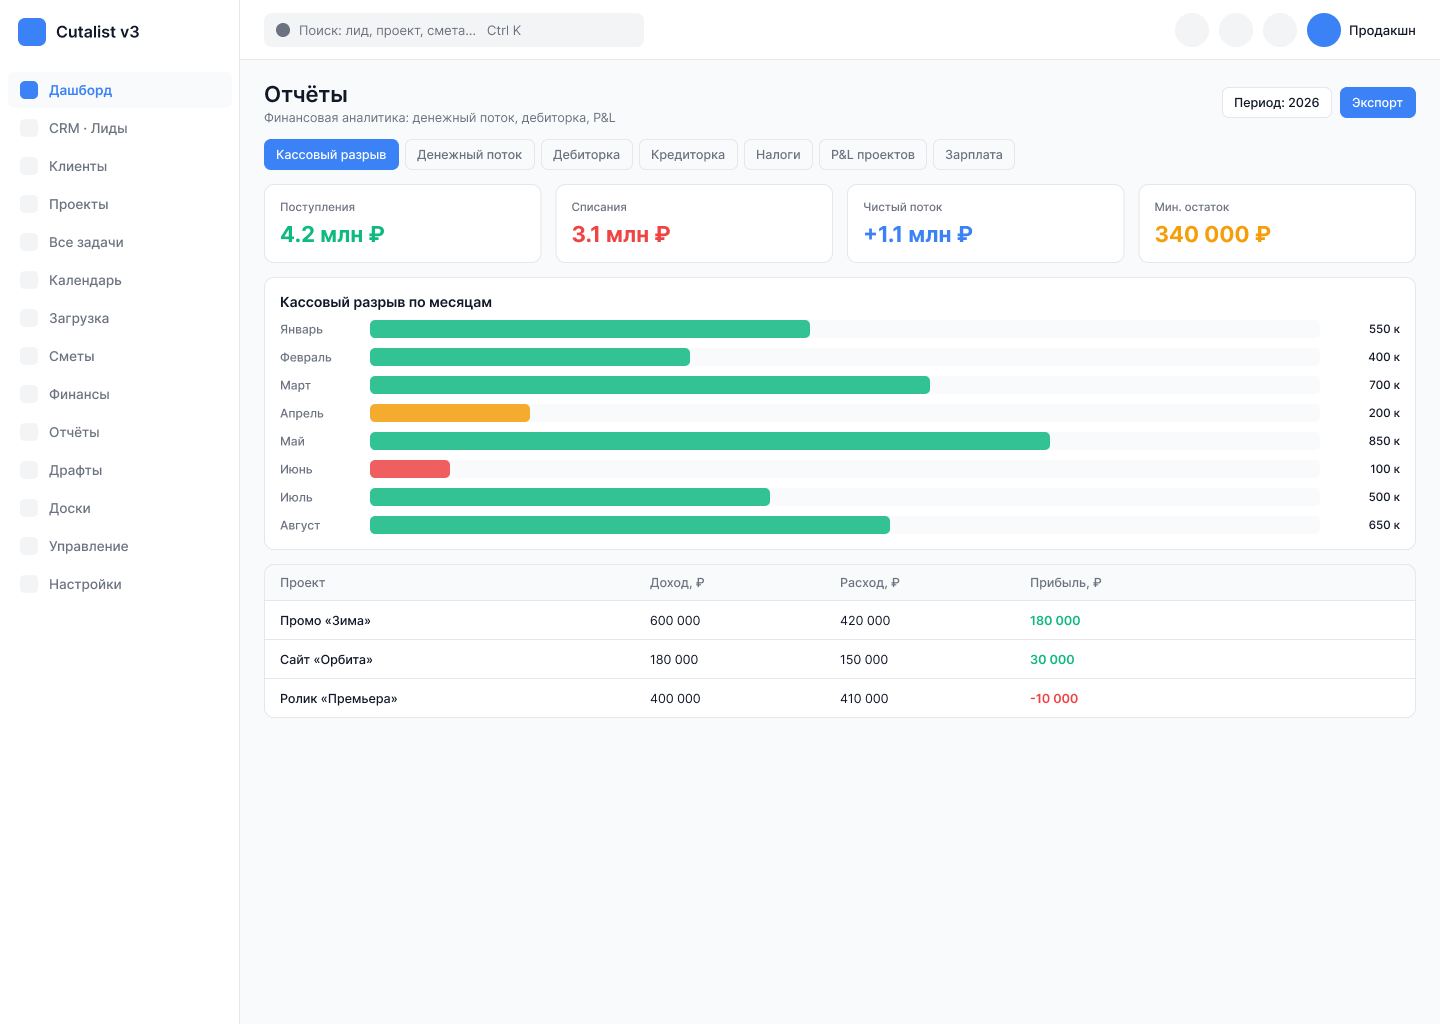Open the Период: 2026 selector
The height and width of the screenshot is (1024, 1440).
tap(1276, 102)
